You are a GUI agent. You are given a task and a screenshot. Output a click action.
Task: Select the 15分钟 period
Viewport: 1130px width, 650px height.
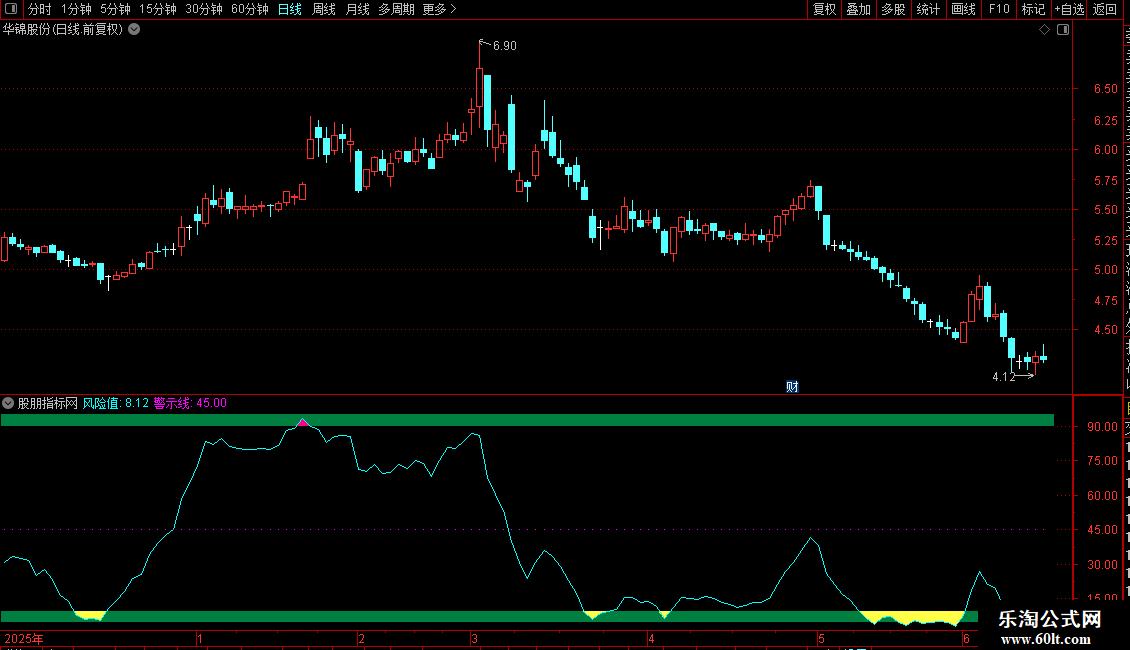point(157,9)
